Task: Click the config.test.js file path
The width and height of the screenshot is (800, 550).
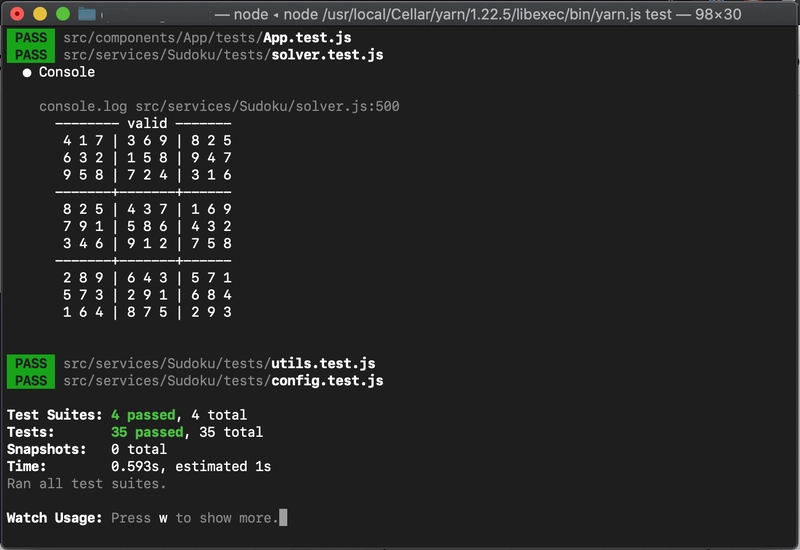Action: [223, 381]
